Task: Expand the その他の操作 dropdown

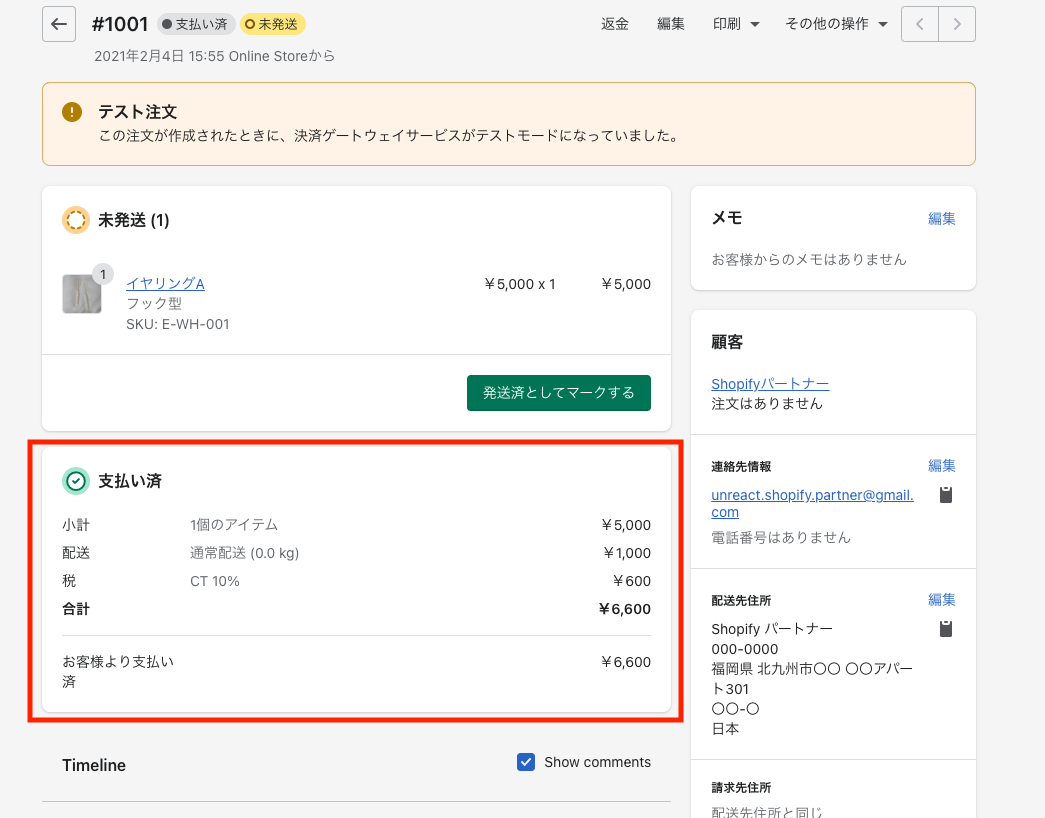Action: [836, 24]
